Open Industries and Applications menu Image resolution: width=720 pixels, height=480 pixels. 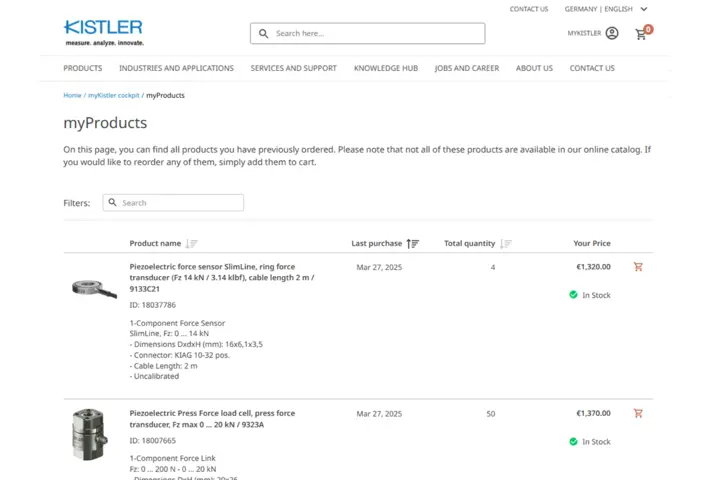(x=176, y=68)
